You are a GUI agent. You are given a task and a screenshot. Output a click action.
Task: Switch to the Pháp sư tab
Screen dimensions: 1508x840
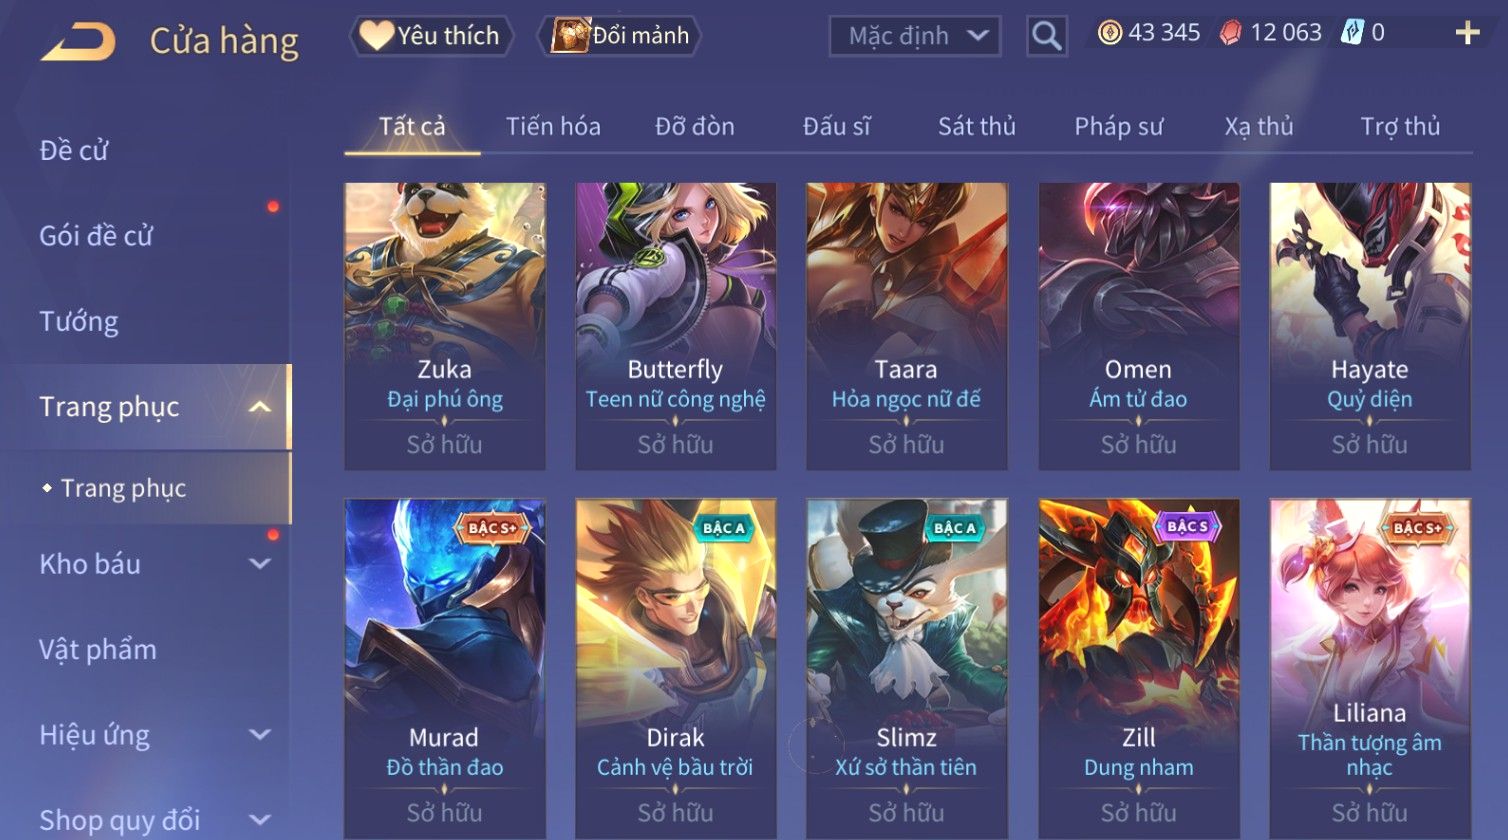tap(1118, 127)
